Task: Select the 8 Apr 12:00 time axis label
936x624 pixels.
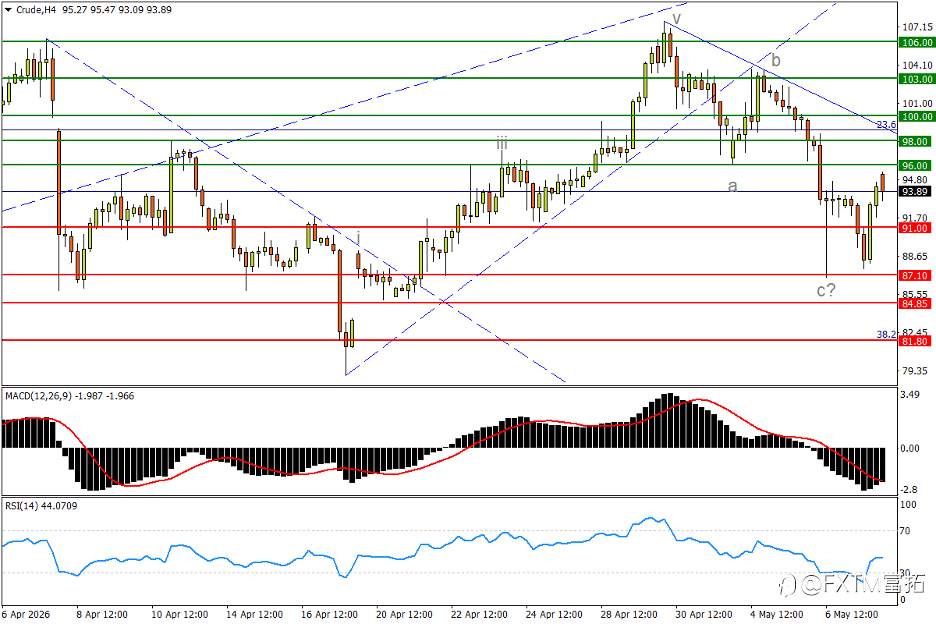Action: (102, 614)
